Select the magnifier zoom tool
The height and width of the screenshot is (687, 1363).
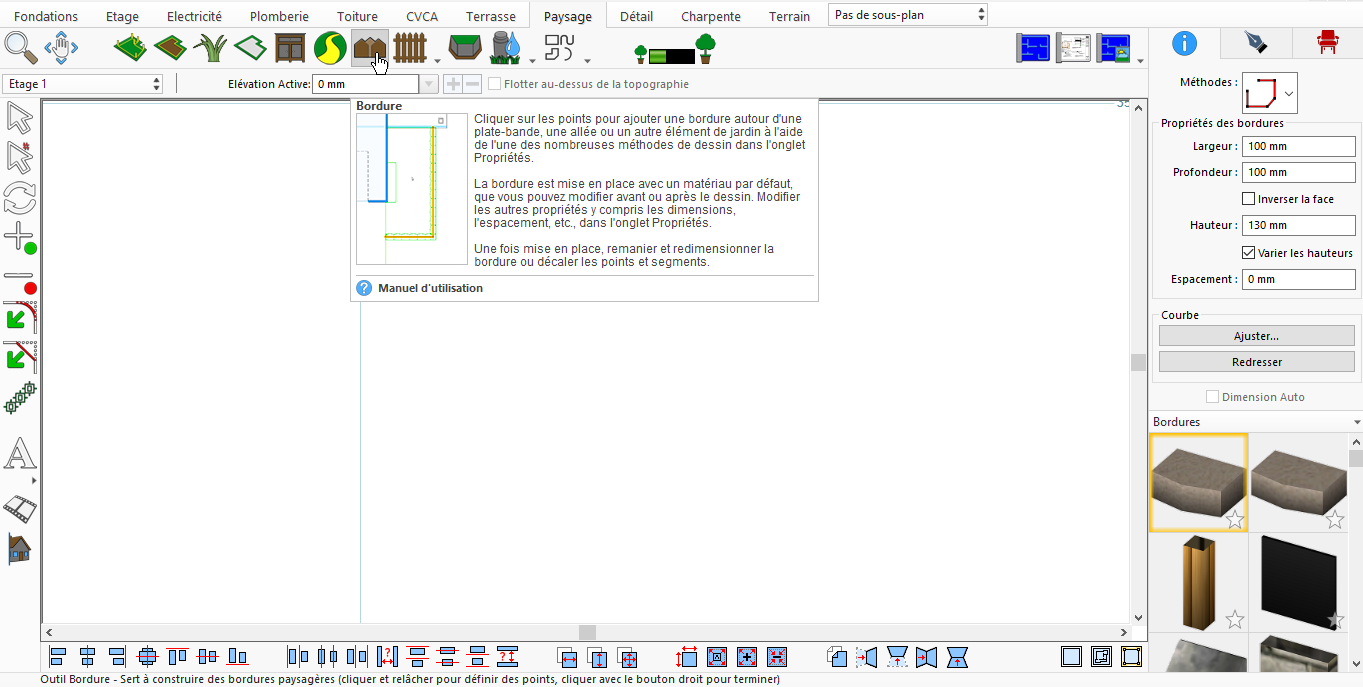(20, 47)
